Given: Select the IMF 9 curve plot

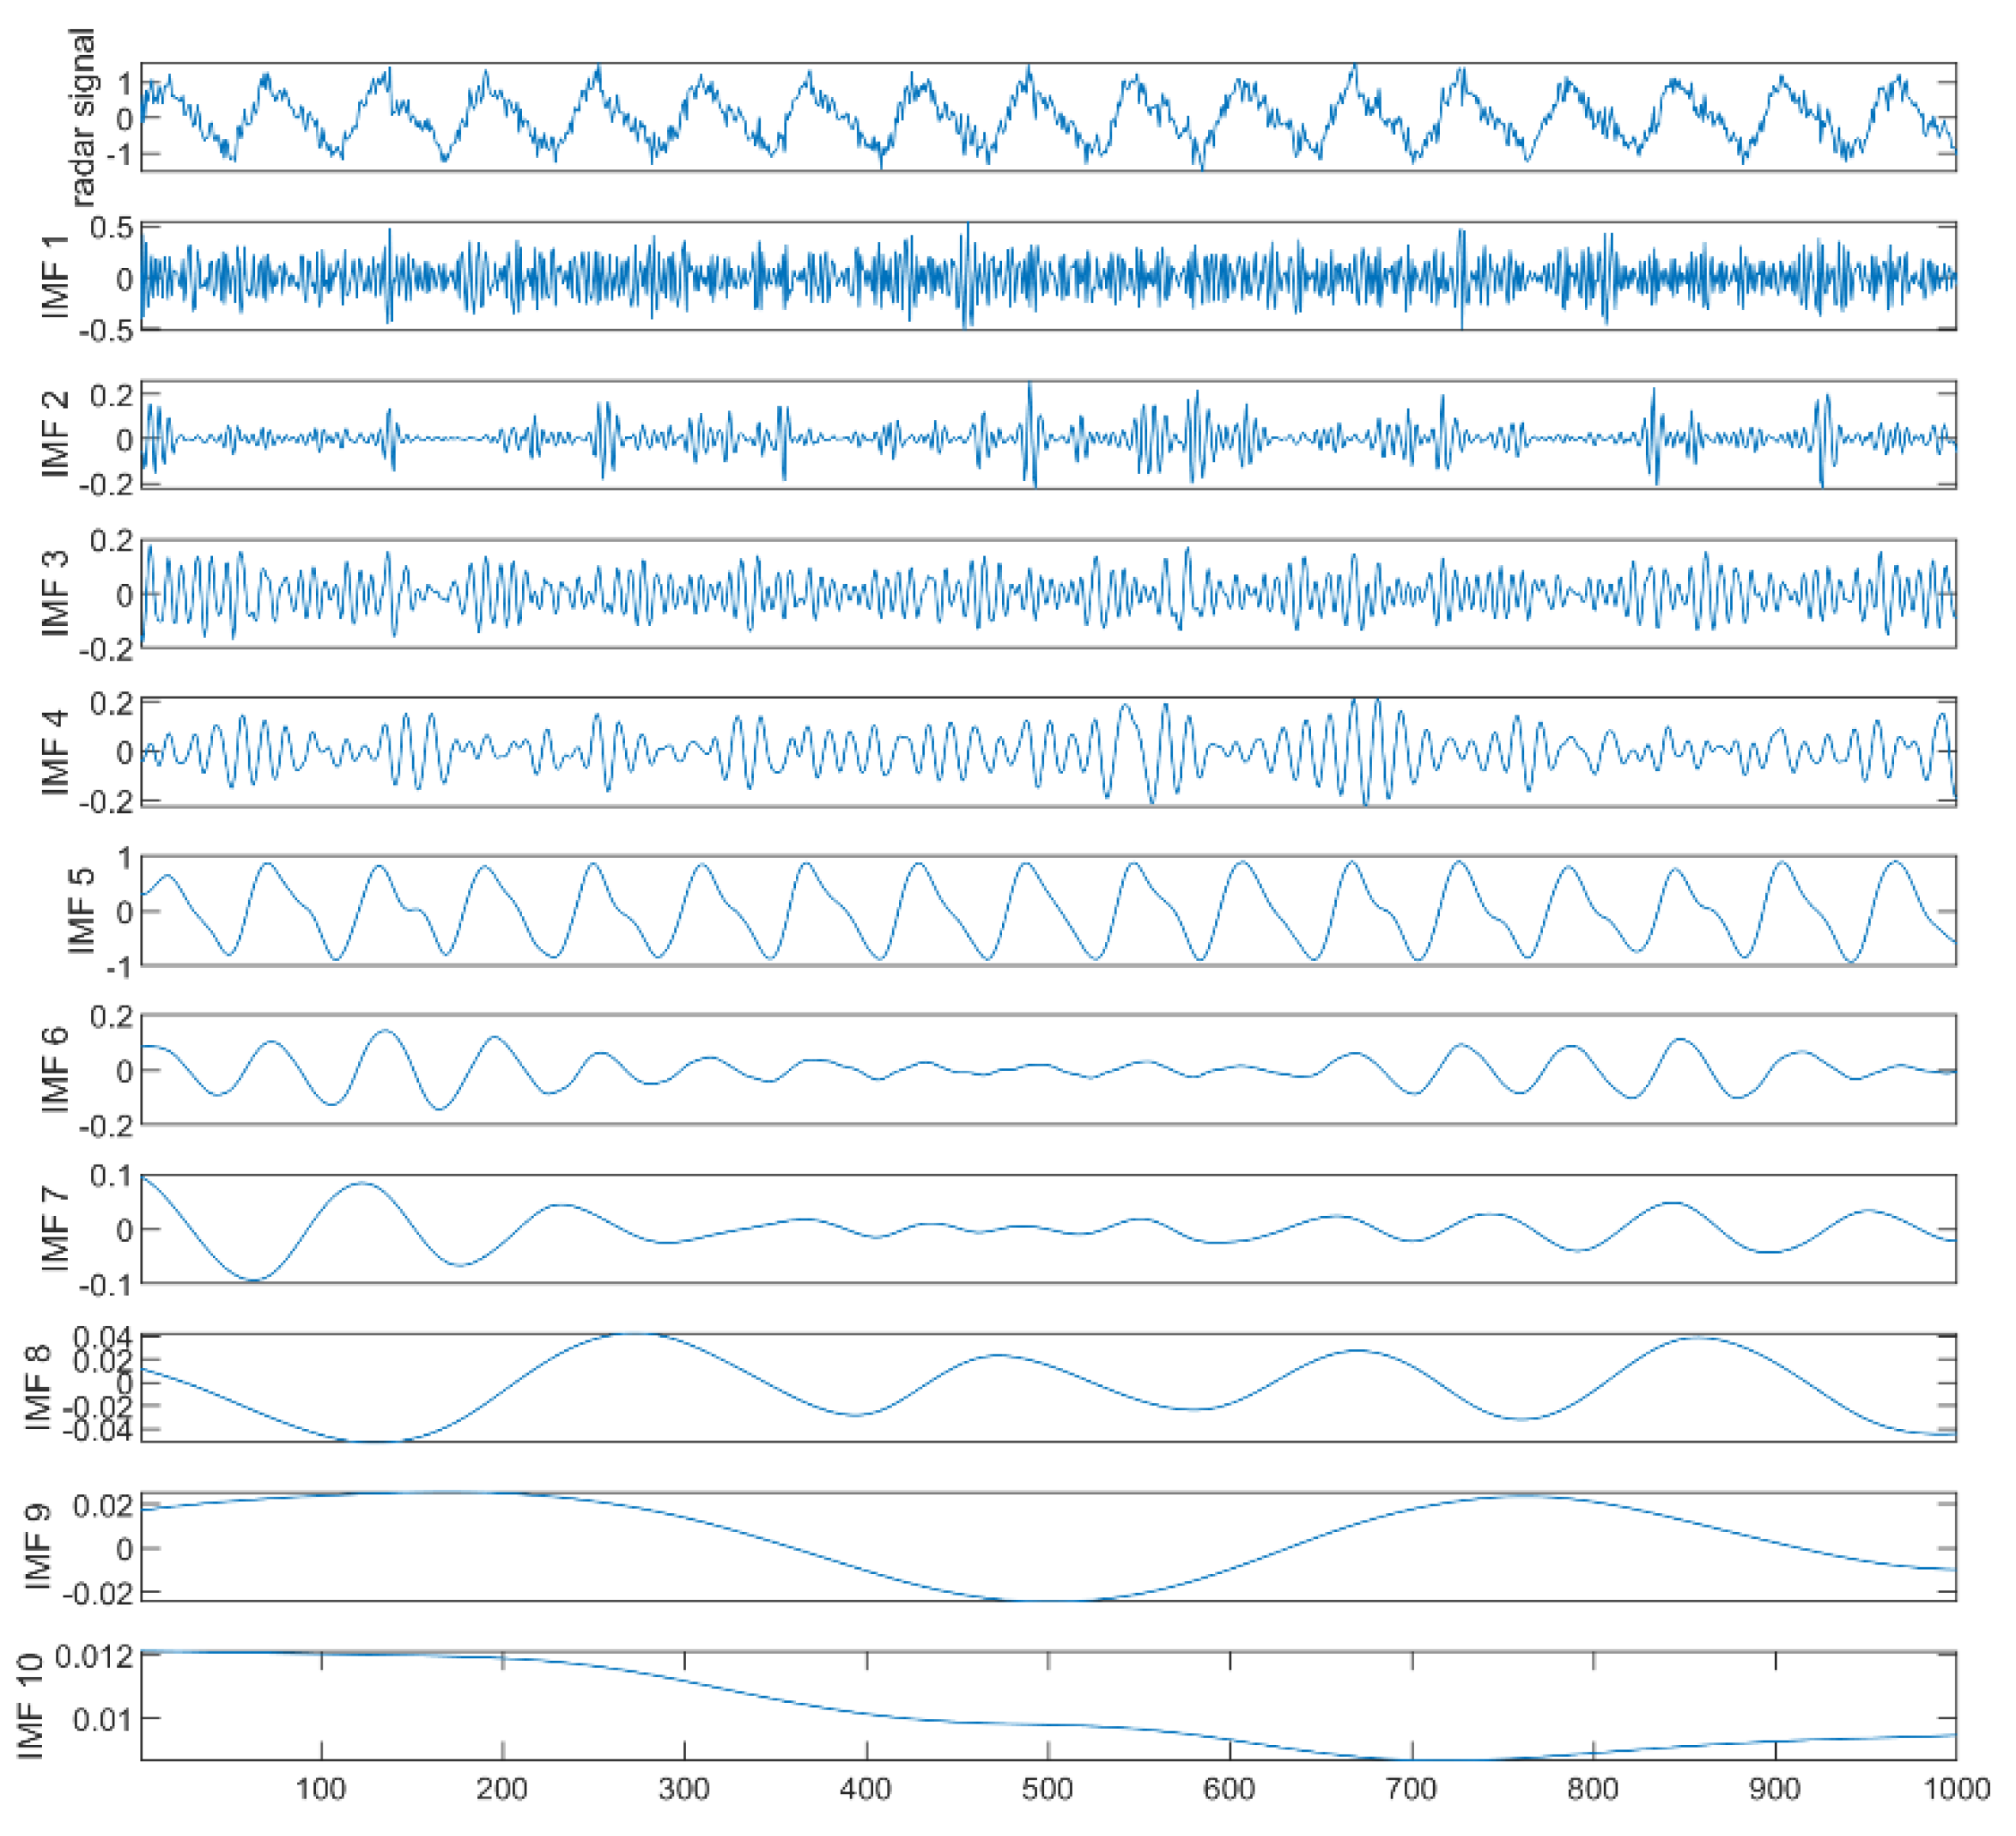Looking at the screenshot, I should pos(1048,1546).
